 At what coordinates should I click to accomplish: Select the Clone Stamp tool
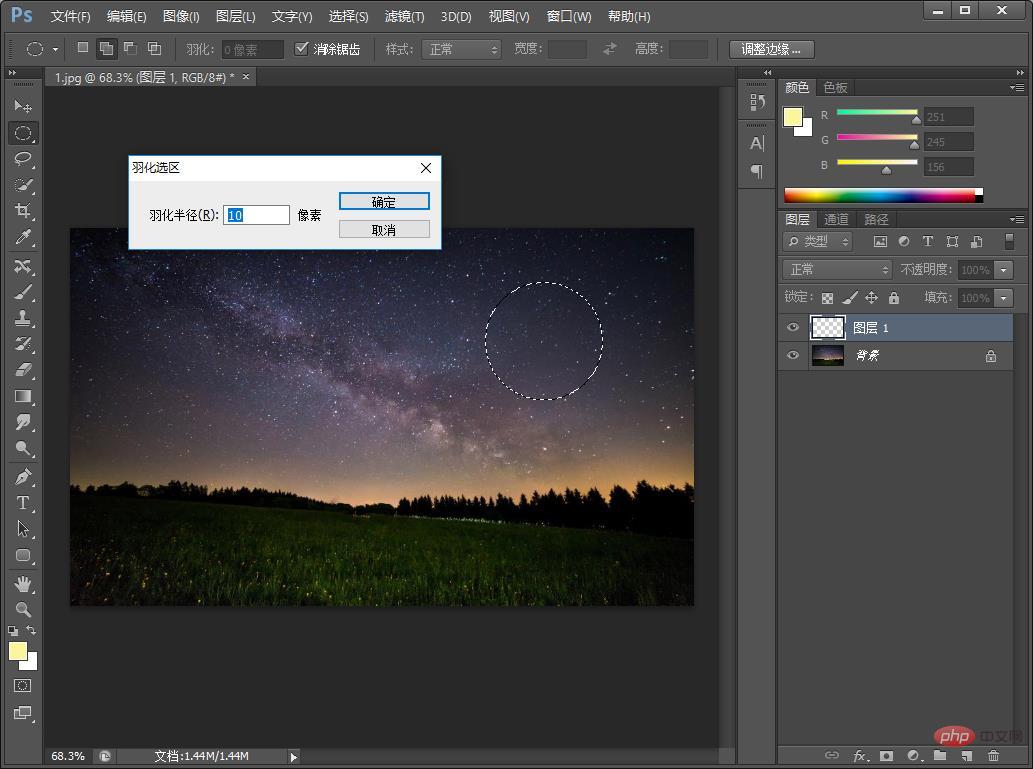pos(23,318)
